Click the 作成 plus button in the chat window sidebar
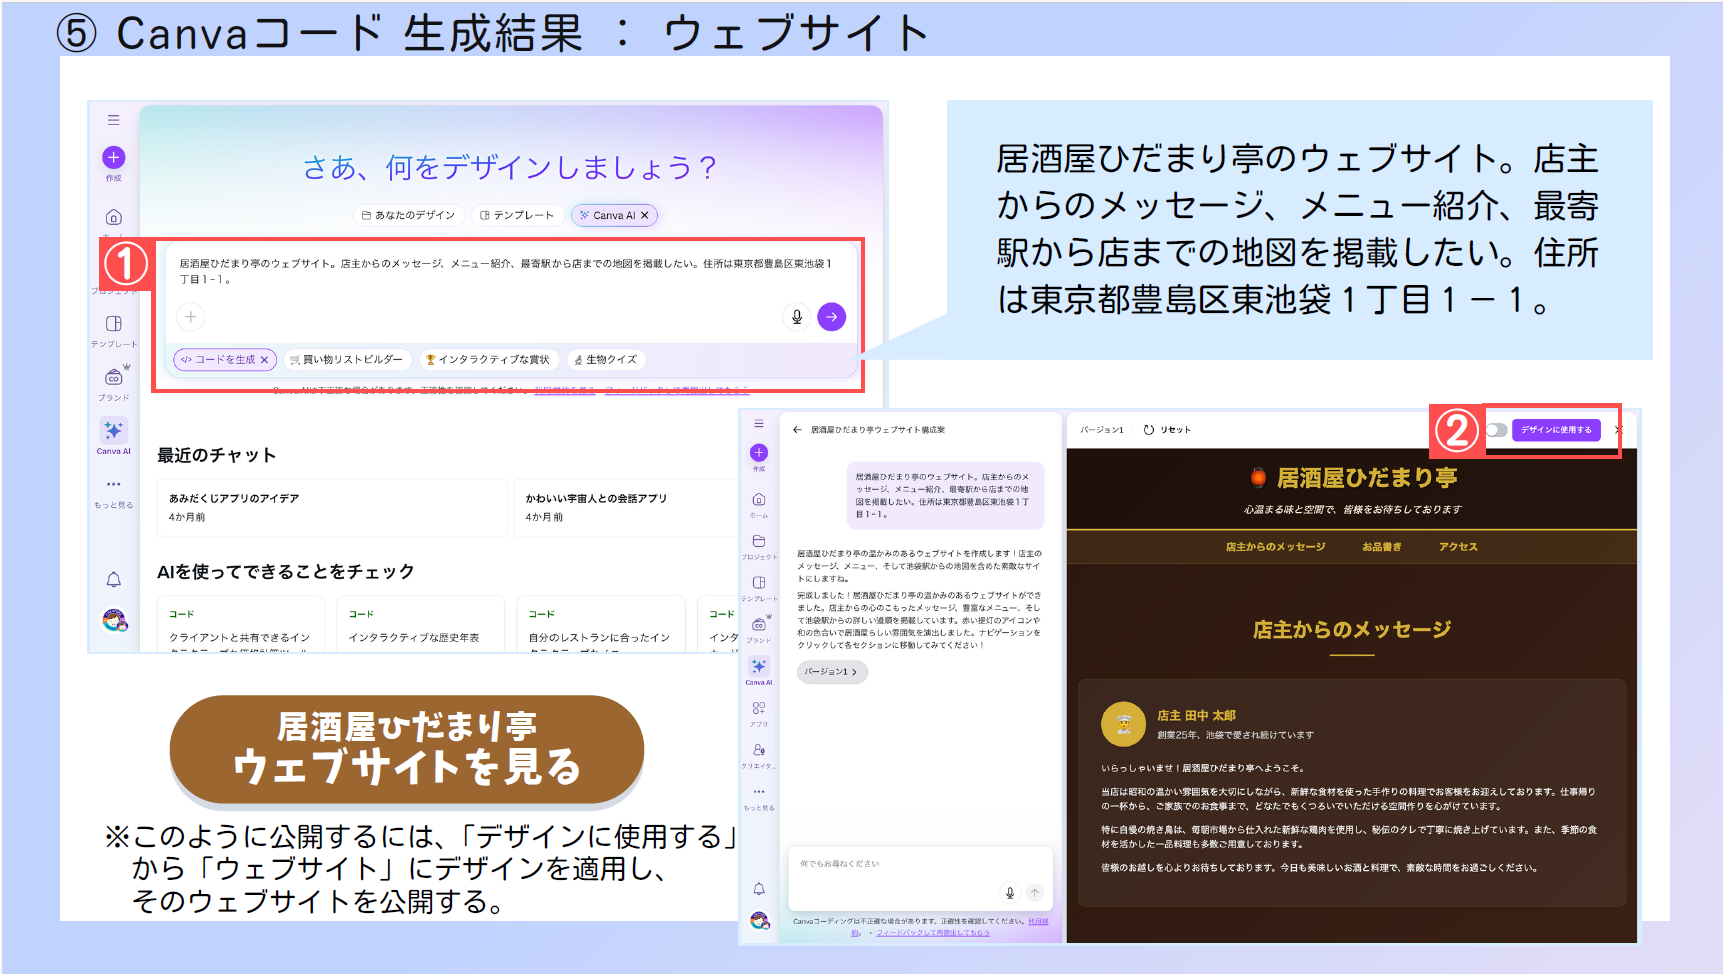Viewport: 1723px width, 974px height. (759, 453)
